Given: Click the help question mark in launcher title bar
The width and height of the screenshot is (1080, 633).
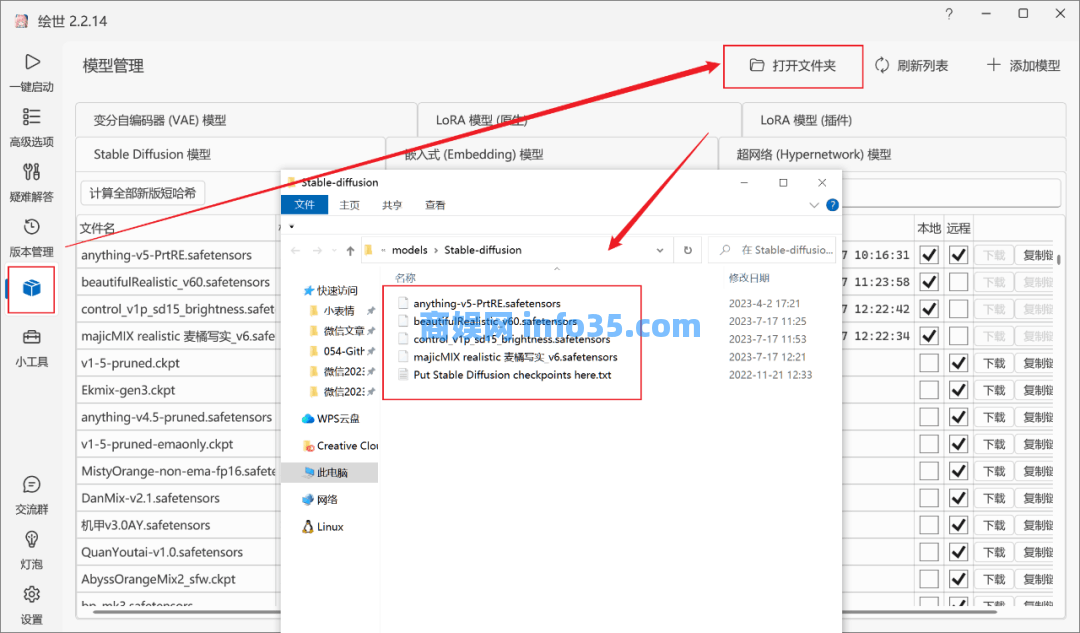Looking at the screenshot, I should coord(949,14).
